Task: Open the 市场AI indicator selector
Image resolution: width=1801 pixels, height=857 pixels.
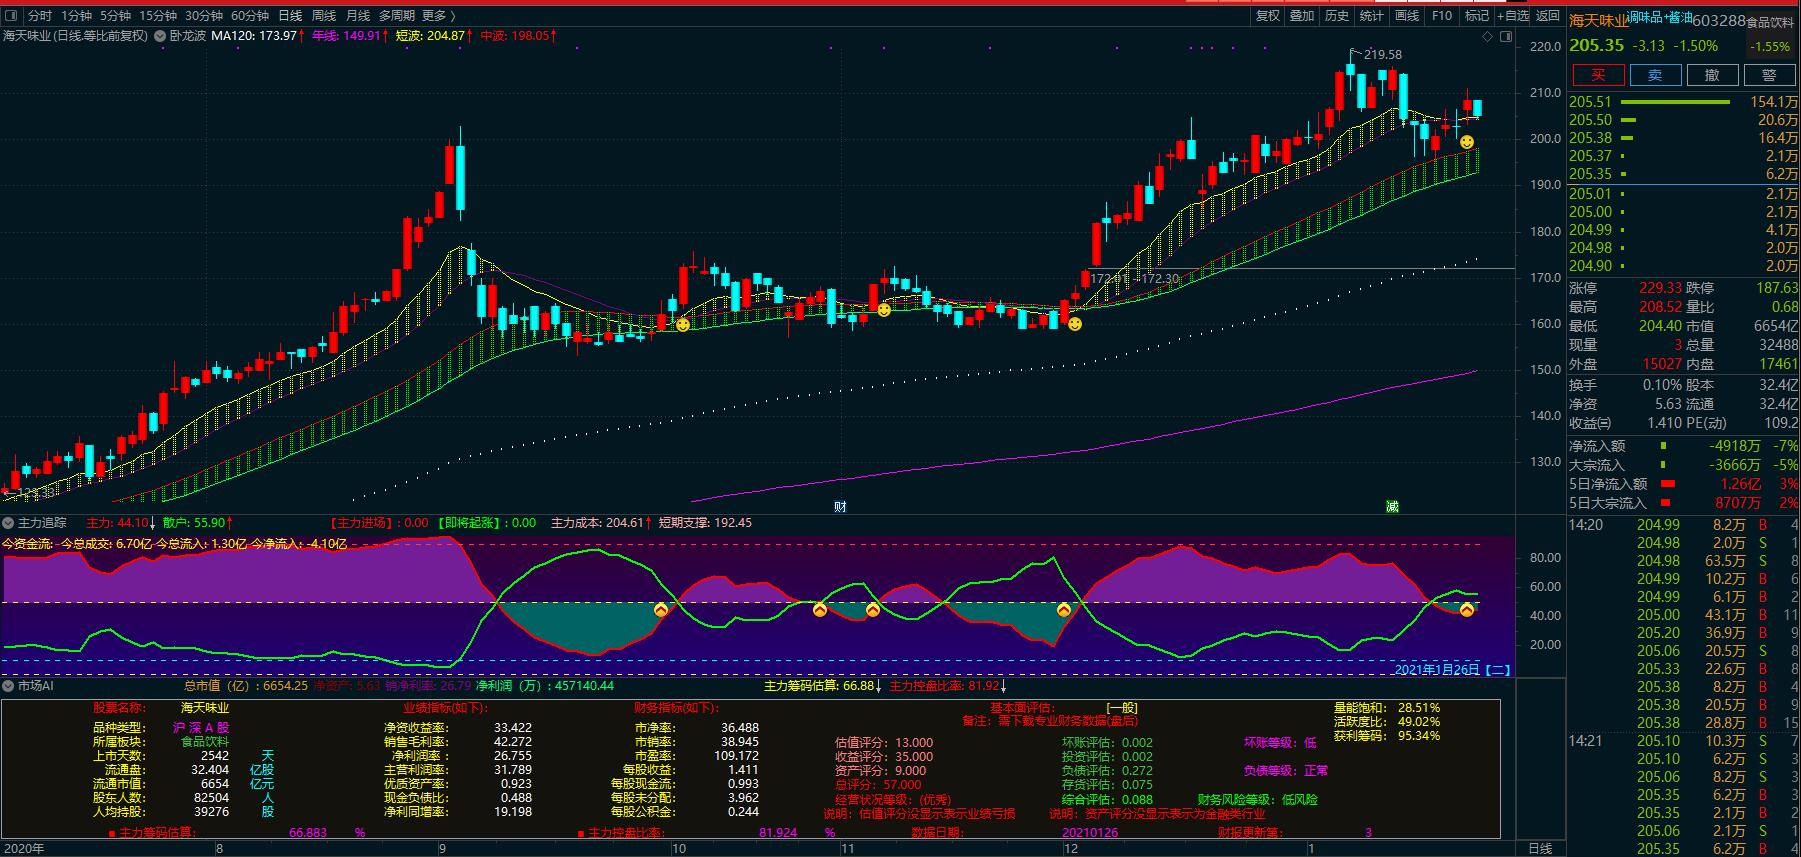Action: click(x=9, y=686)
